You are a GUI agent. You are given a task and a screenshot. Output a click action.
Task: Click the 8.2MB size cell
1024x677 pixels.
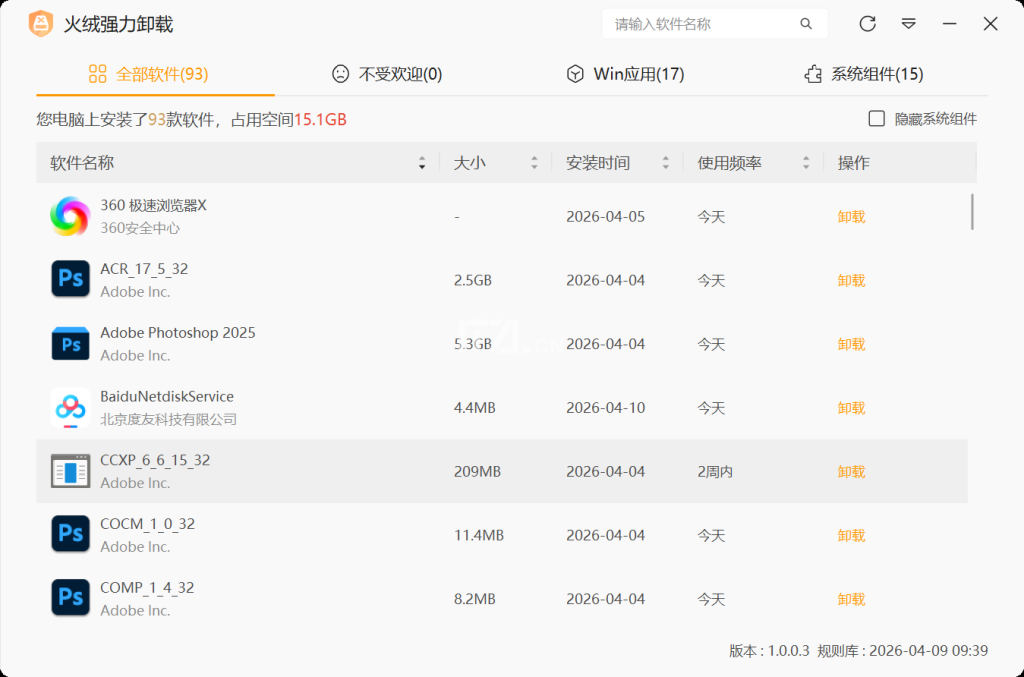(x=475, y=599)
